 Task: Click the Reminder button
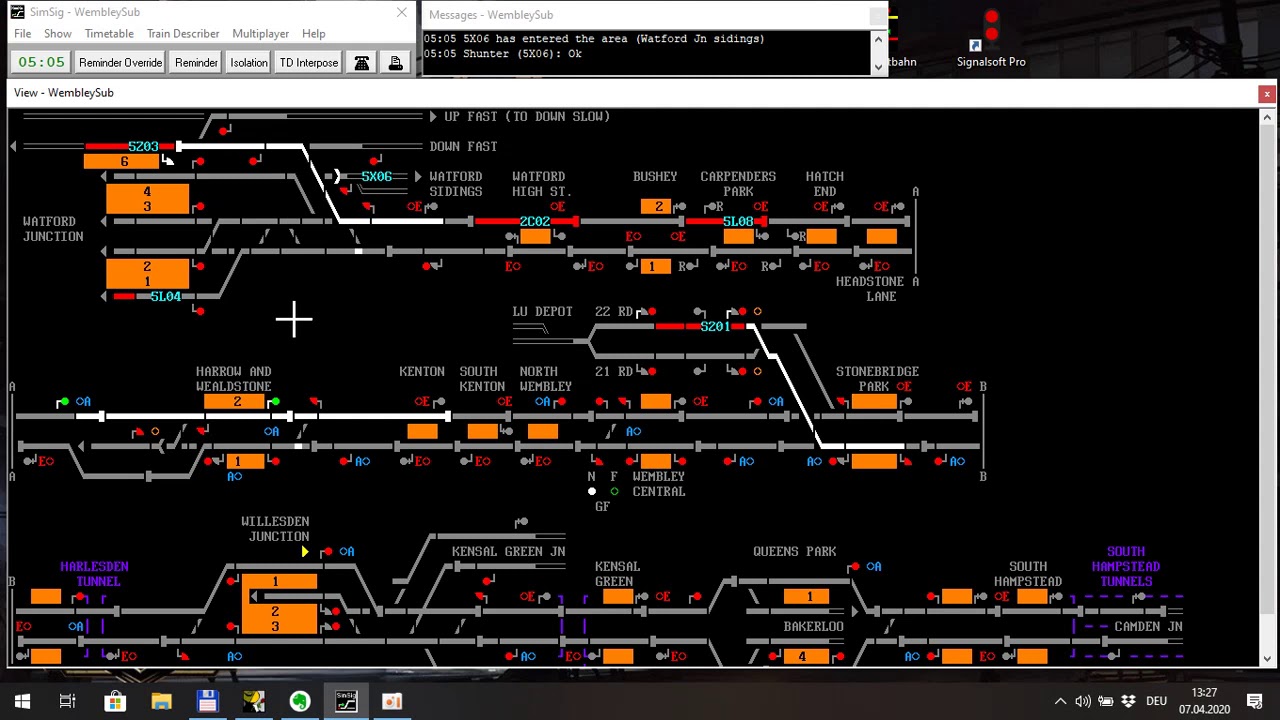pos(196,62)
